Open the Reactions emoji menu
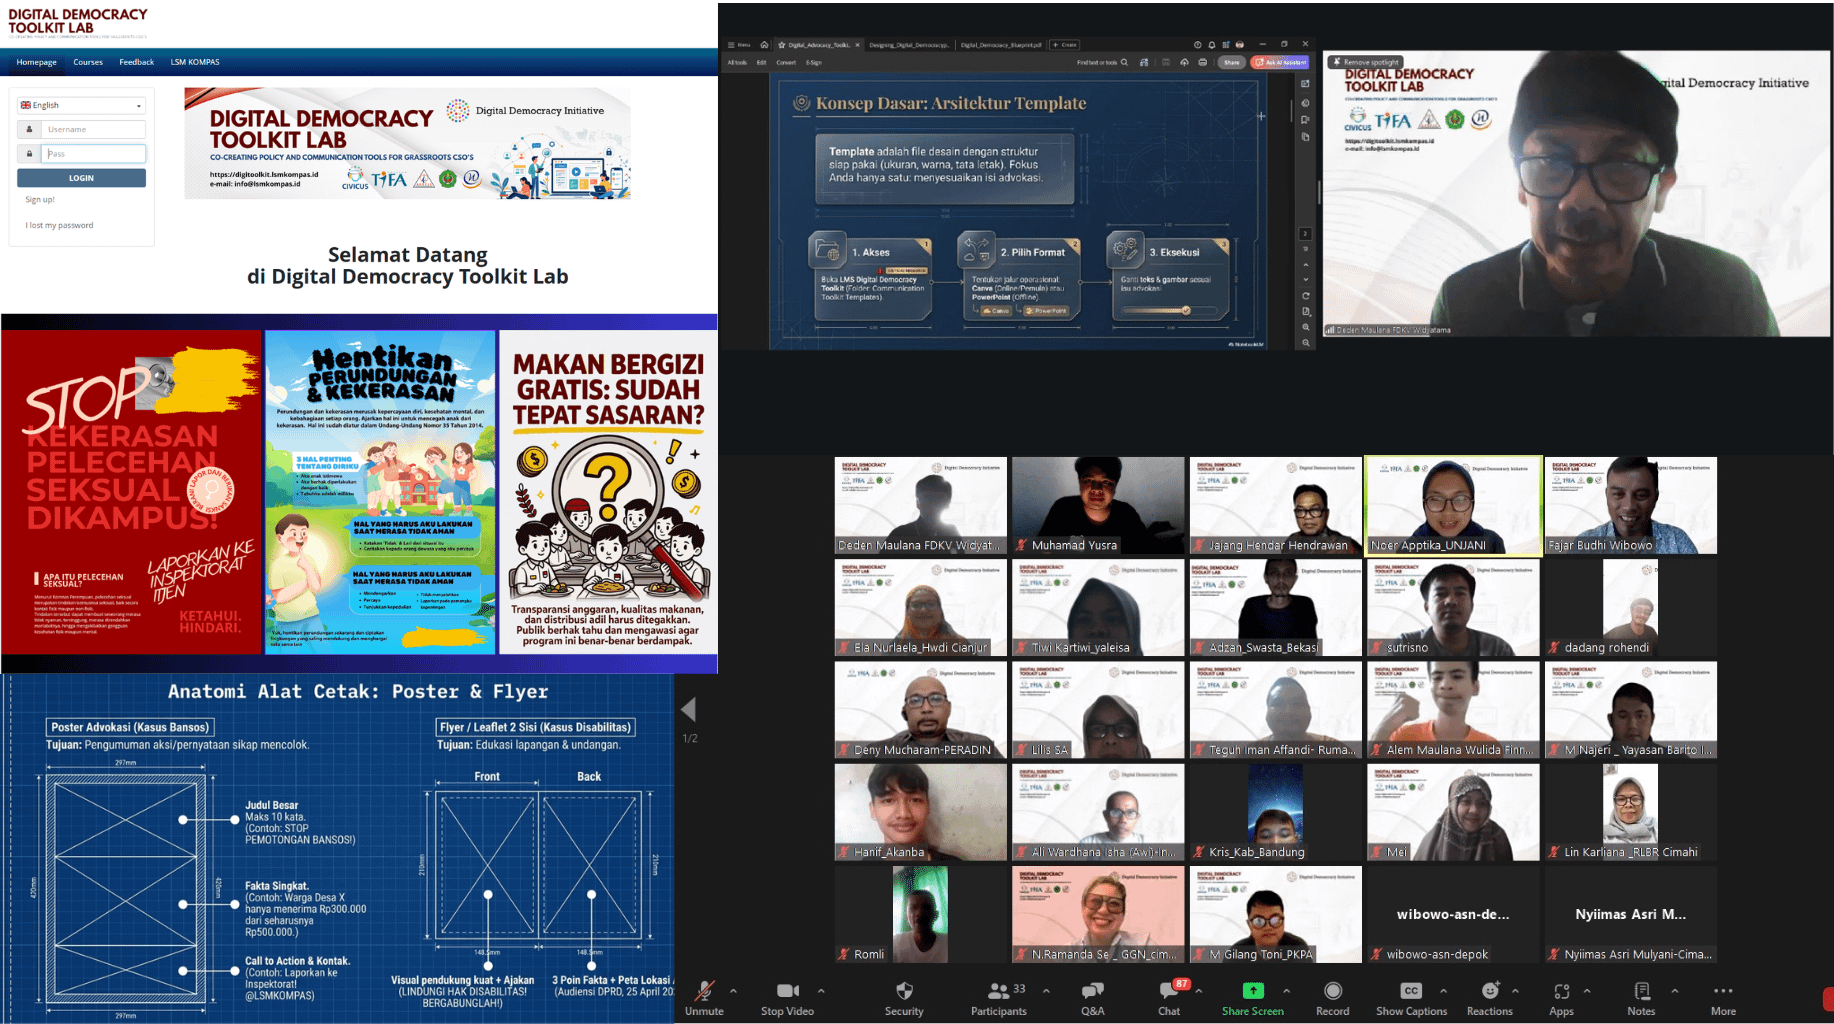This screenshot has width=1834, height=1024. (1489, 991)
